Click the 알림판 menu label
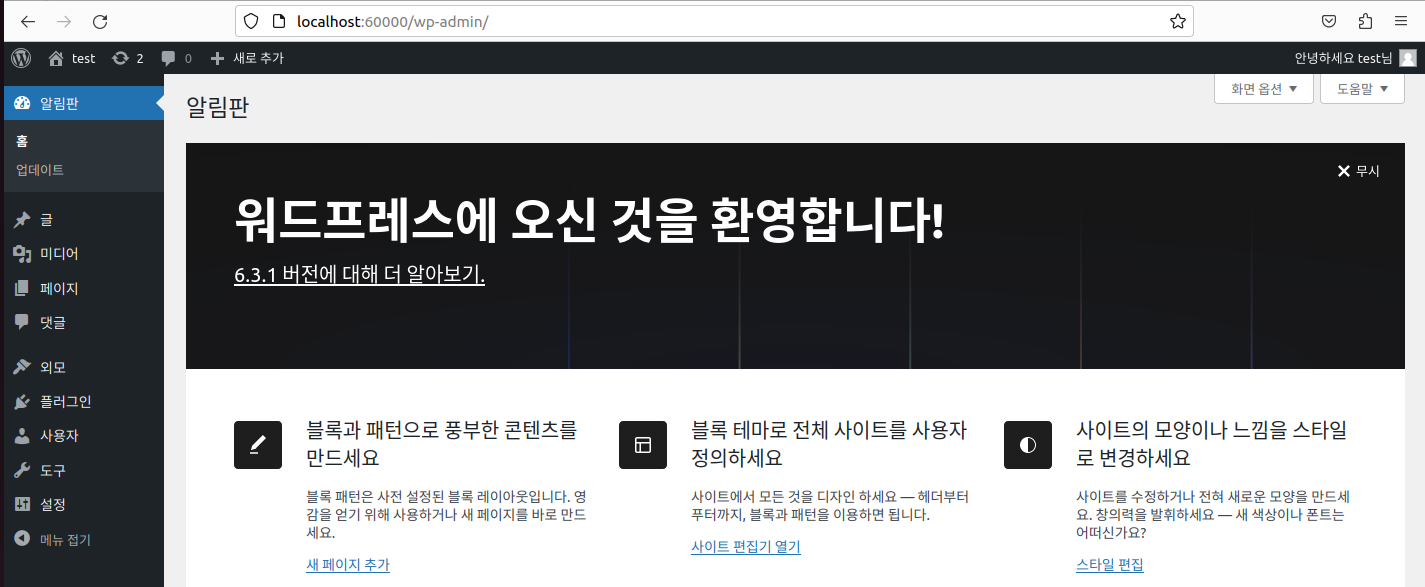 click(59, 103)
